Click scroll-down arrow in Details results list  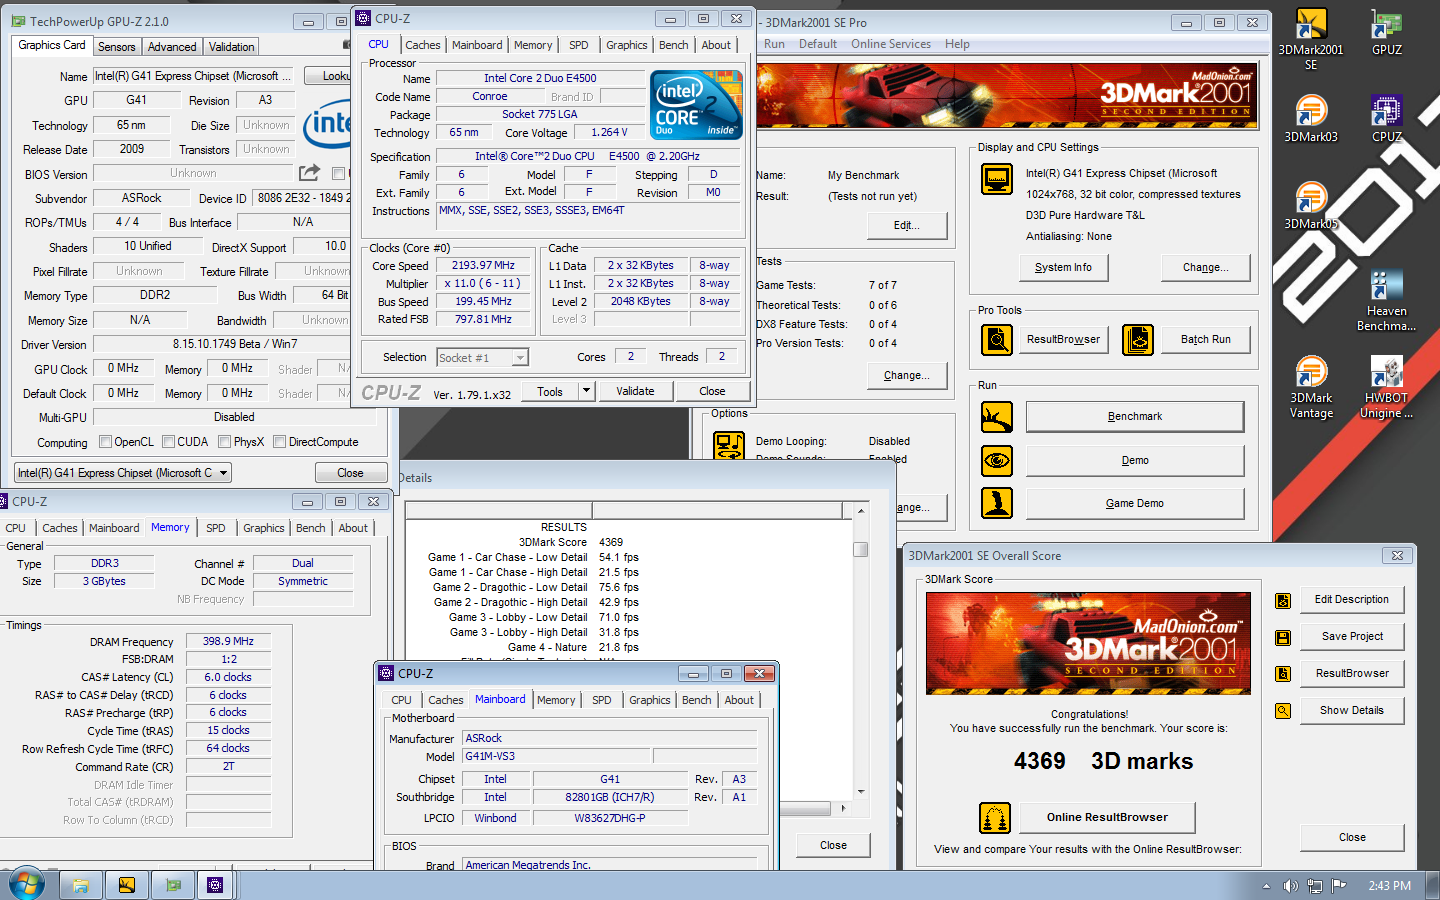[x=860, y=790]
